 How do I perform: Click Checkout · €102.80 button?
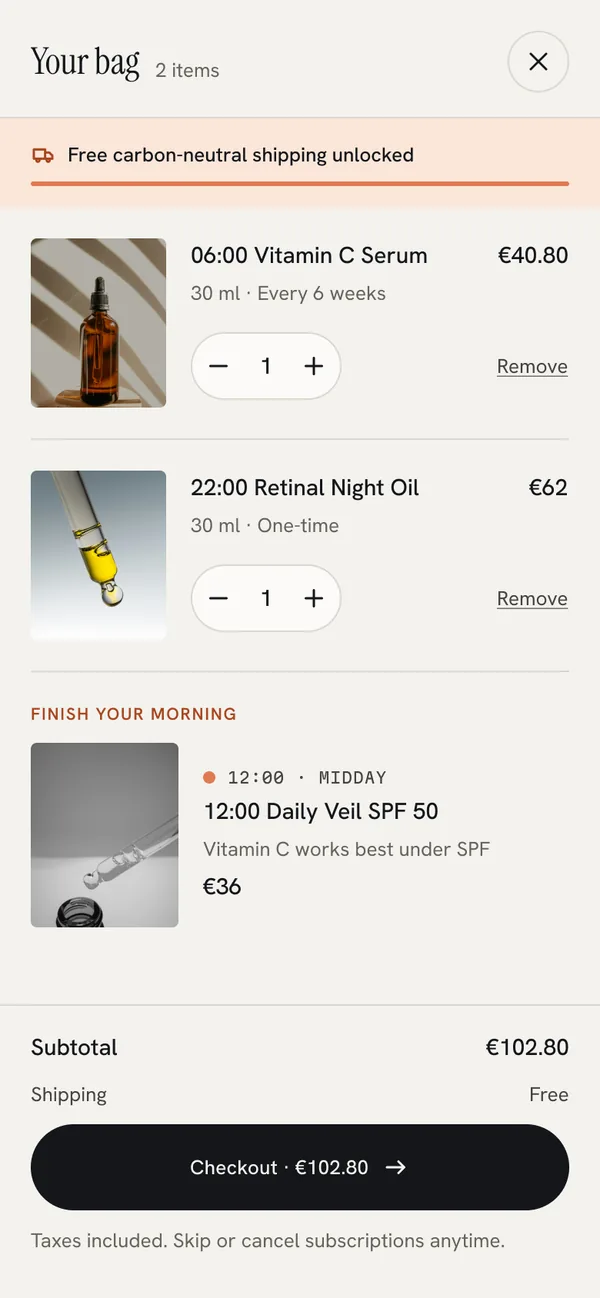(x=300, y=1167)
